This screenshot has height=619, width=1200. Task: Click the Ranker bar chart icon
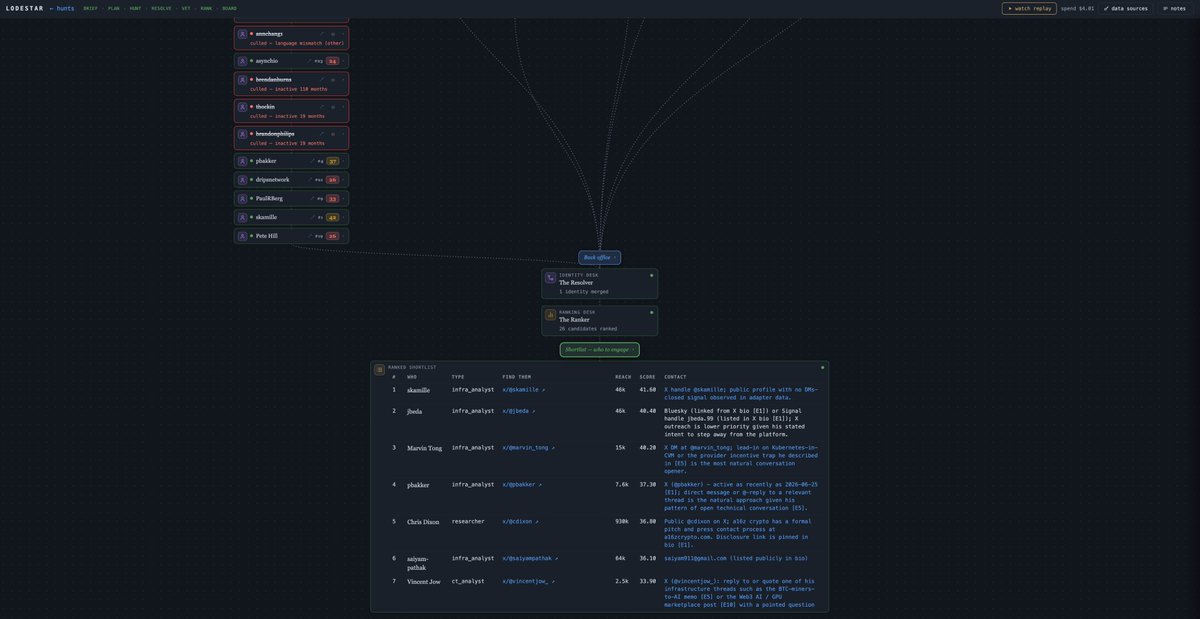click(551, 315)
